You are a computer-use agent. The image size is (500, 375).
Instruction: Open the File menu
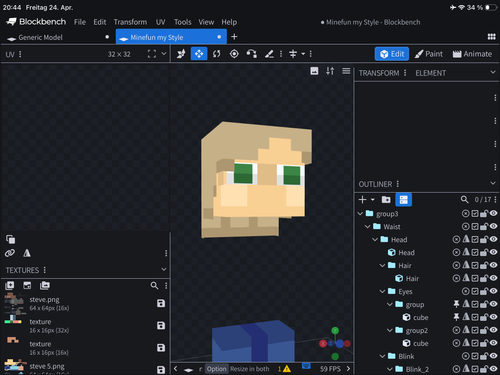(80, 22)
